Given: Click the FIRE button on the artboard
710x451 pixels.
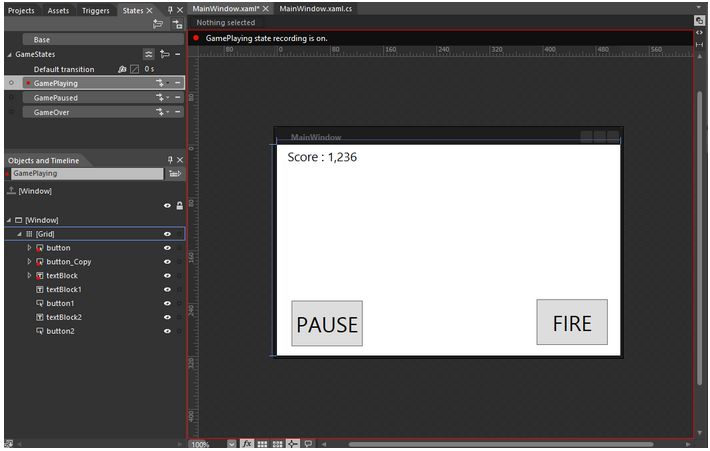Looking at the screenshot, I should click(x=572, y=322).
